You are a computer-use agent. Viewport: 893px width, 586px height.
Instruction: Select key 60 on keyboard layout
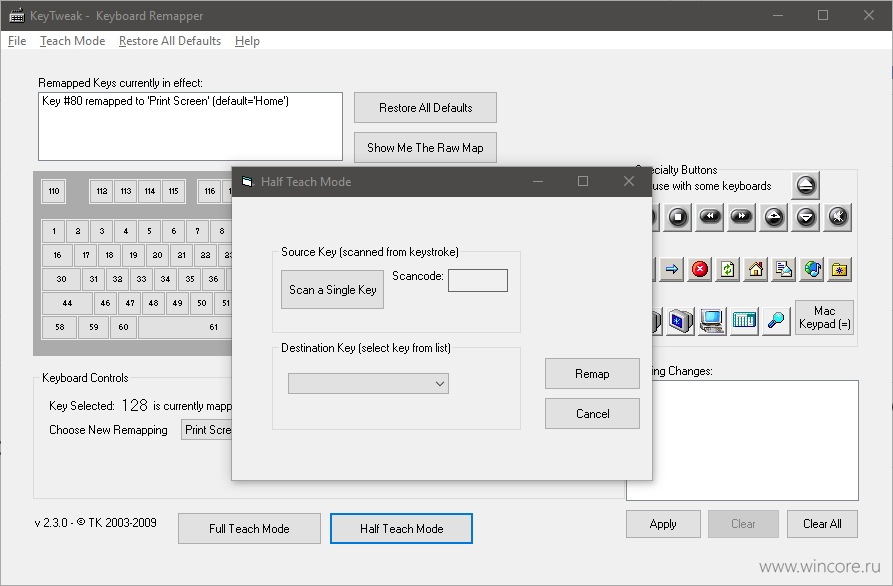click(x=123, y=327)
